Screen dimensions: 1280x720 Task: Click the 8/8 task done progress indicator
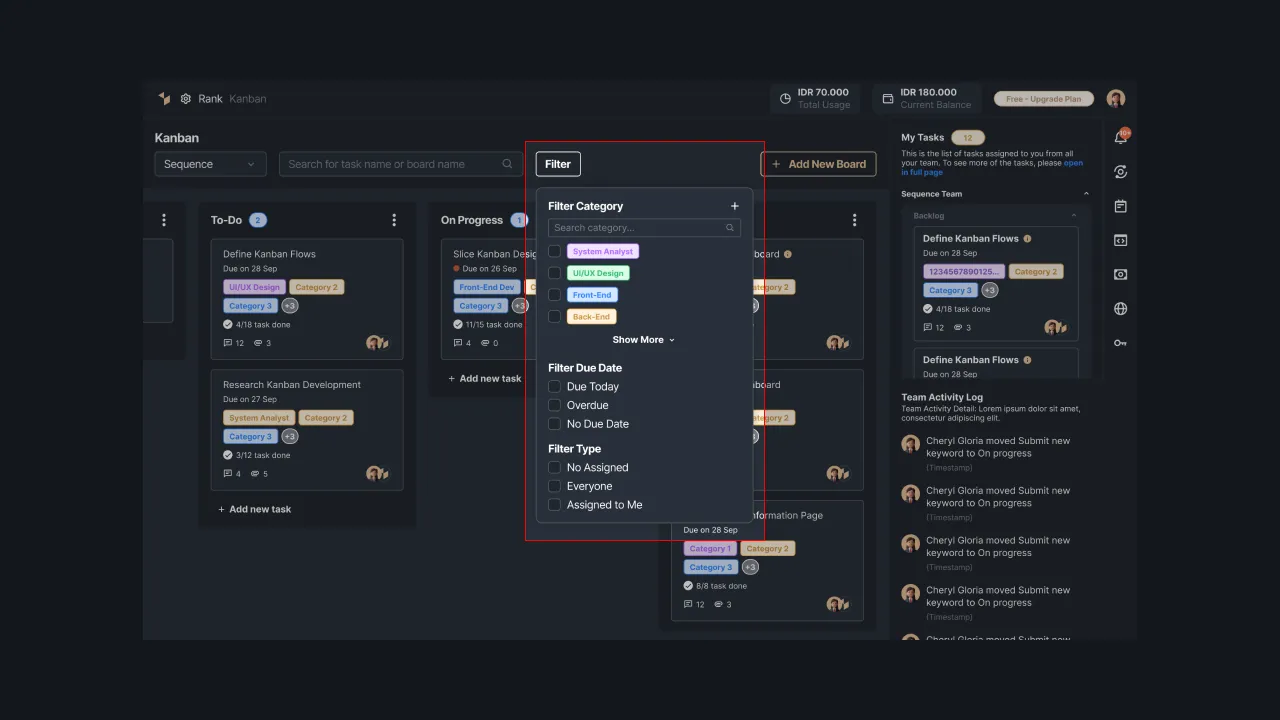coord(715,586)
